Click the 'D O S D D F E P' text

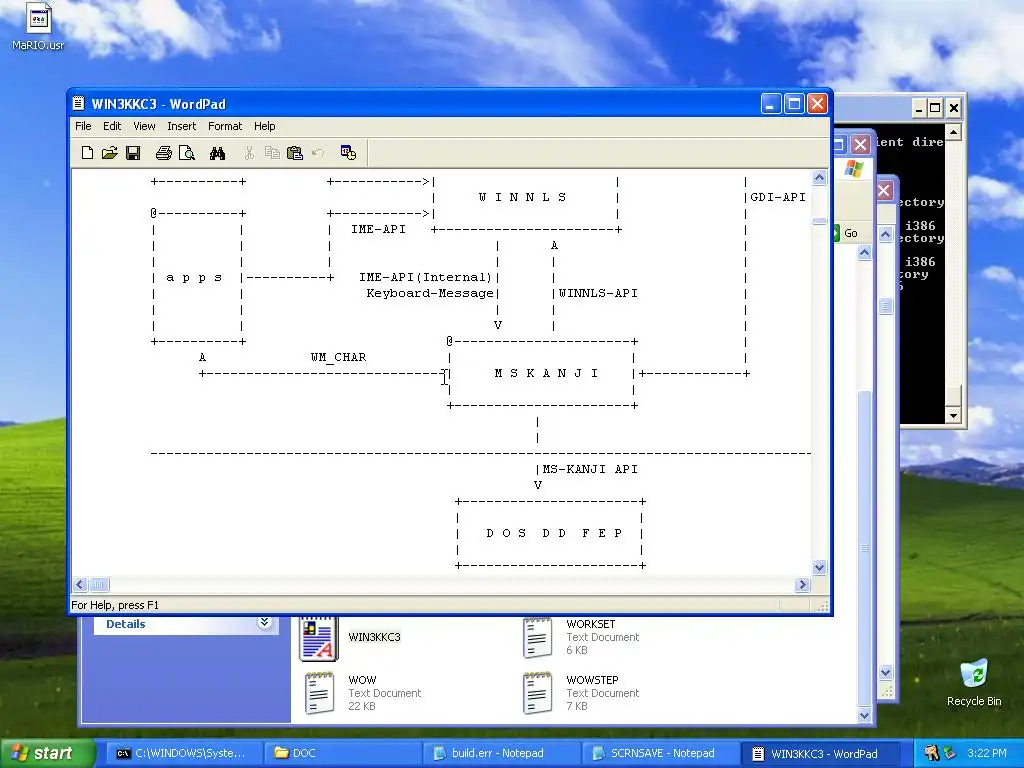[554, 533]
